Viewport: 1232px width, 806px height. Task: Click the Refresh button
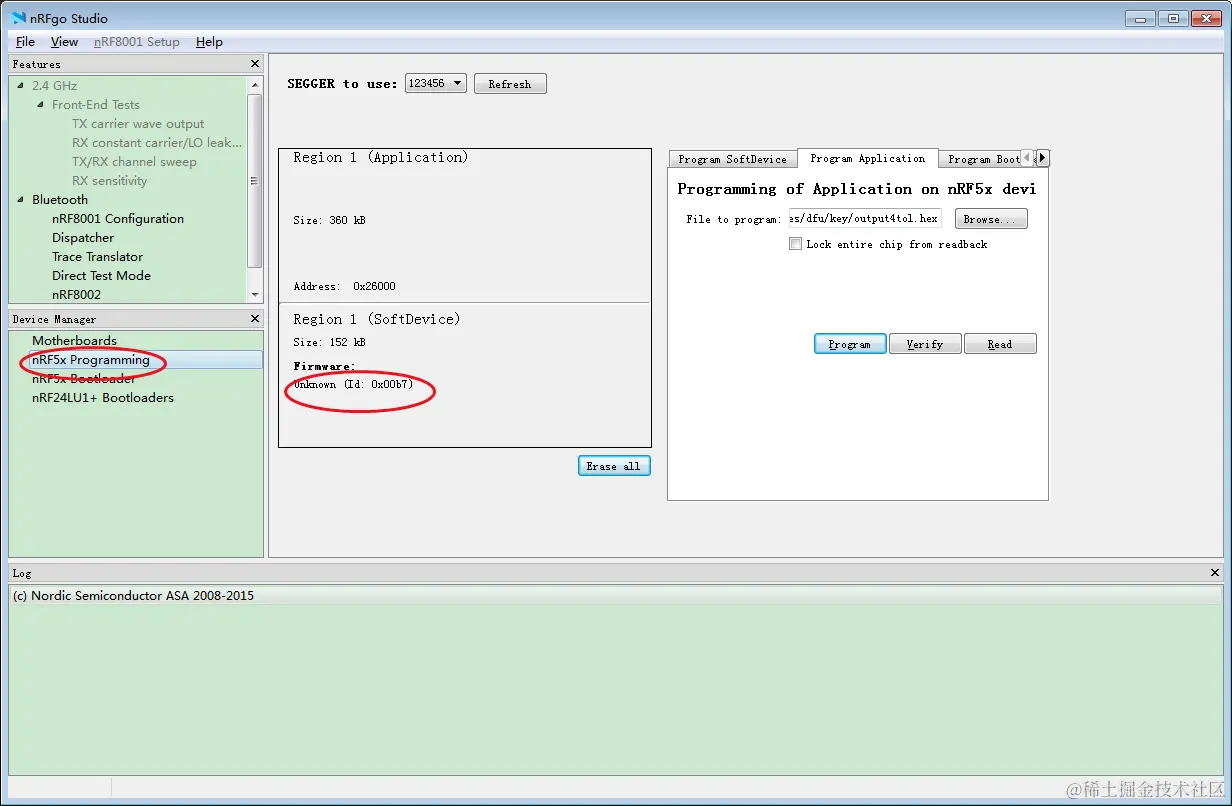pos(510,84)
